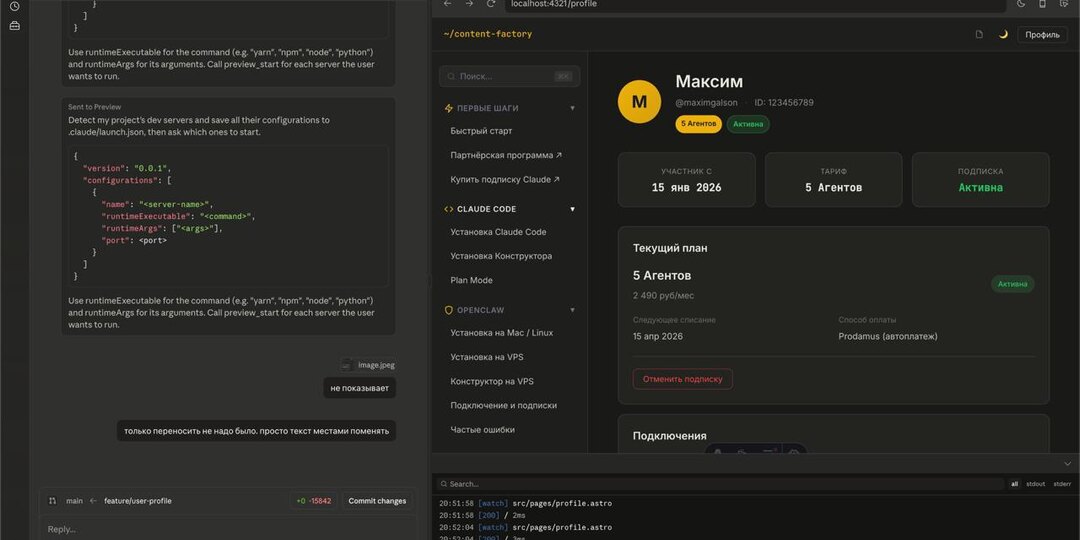This screenshot has width=1080, height=540.
Task: Collapse the ПЕРВЫЕ ШАГИ section
Action: pyautogui.click(x=572, y=108)
